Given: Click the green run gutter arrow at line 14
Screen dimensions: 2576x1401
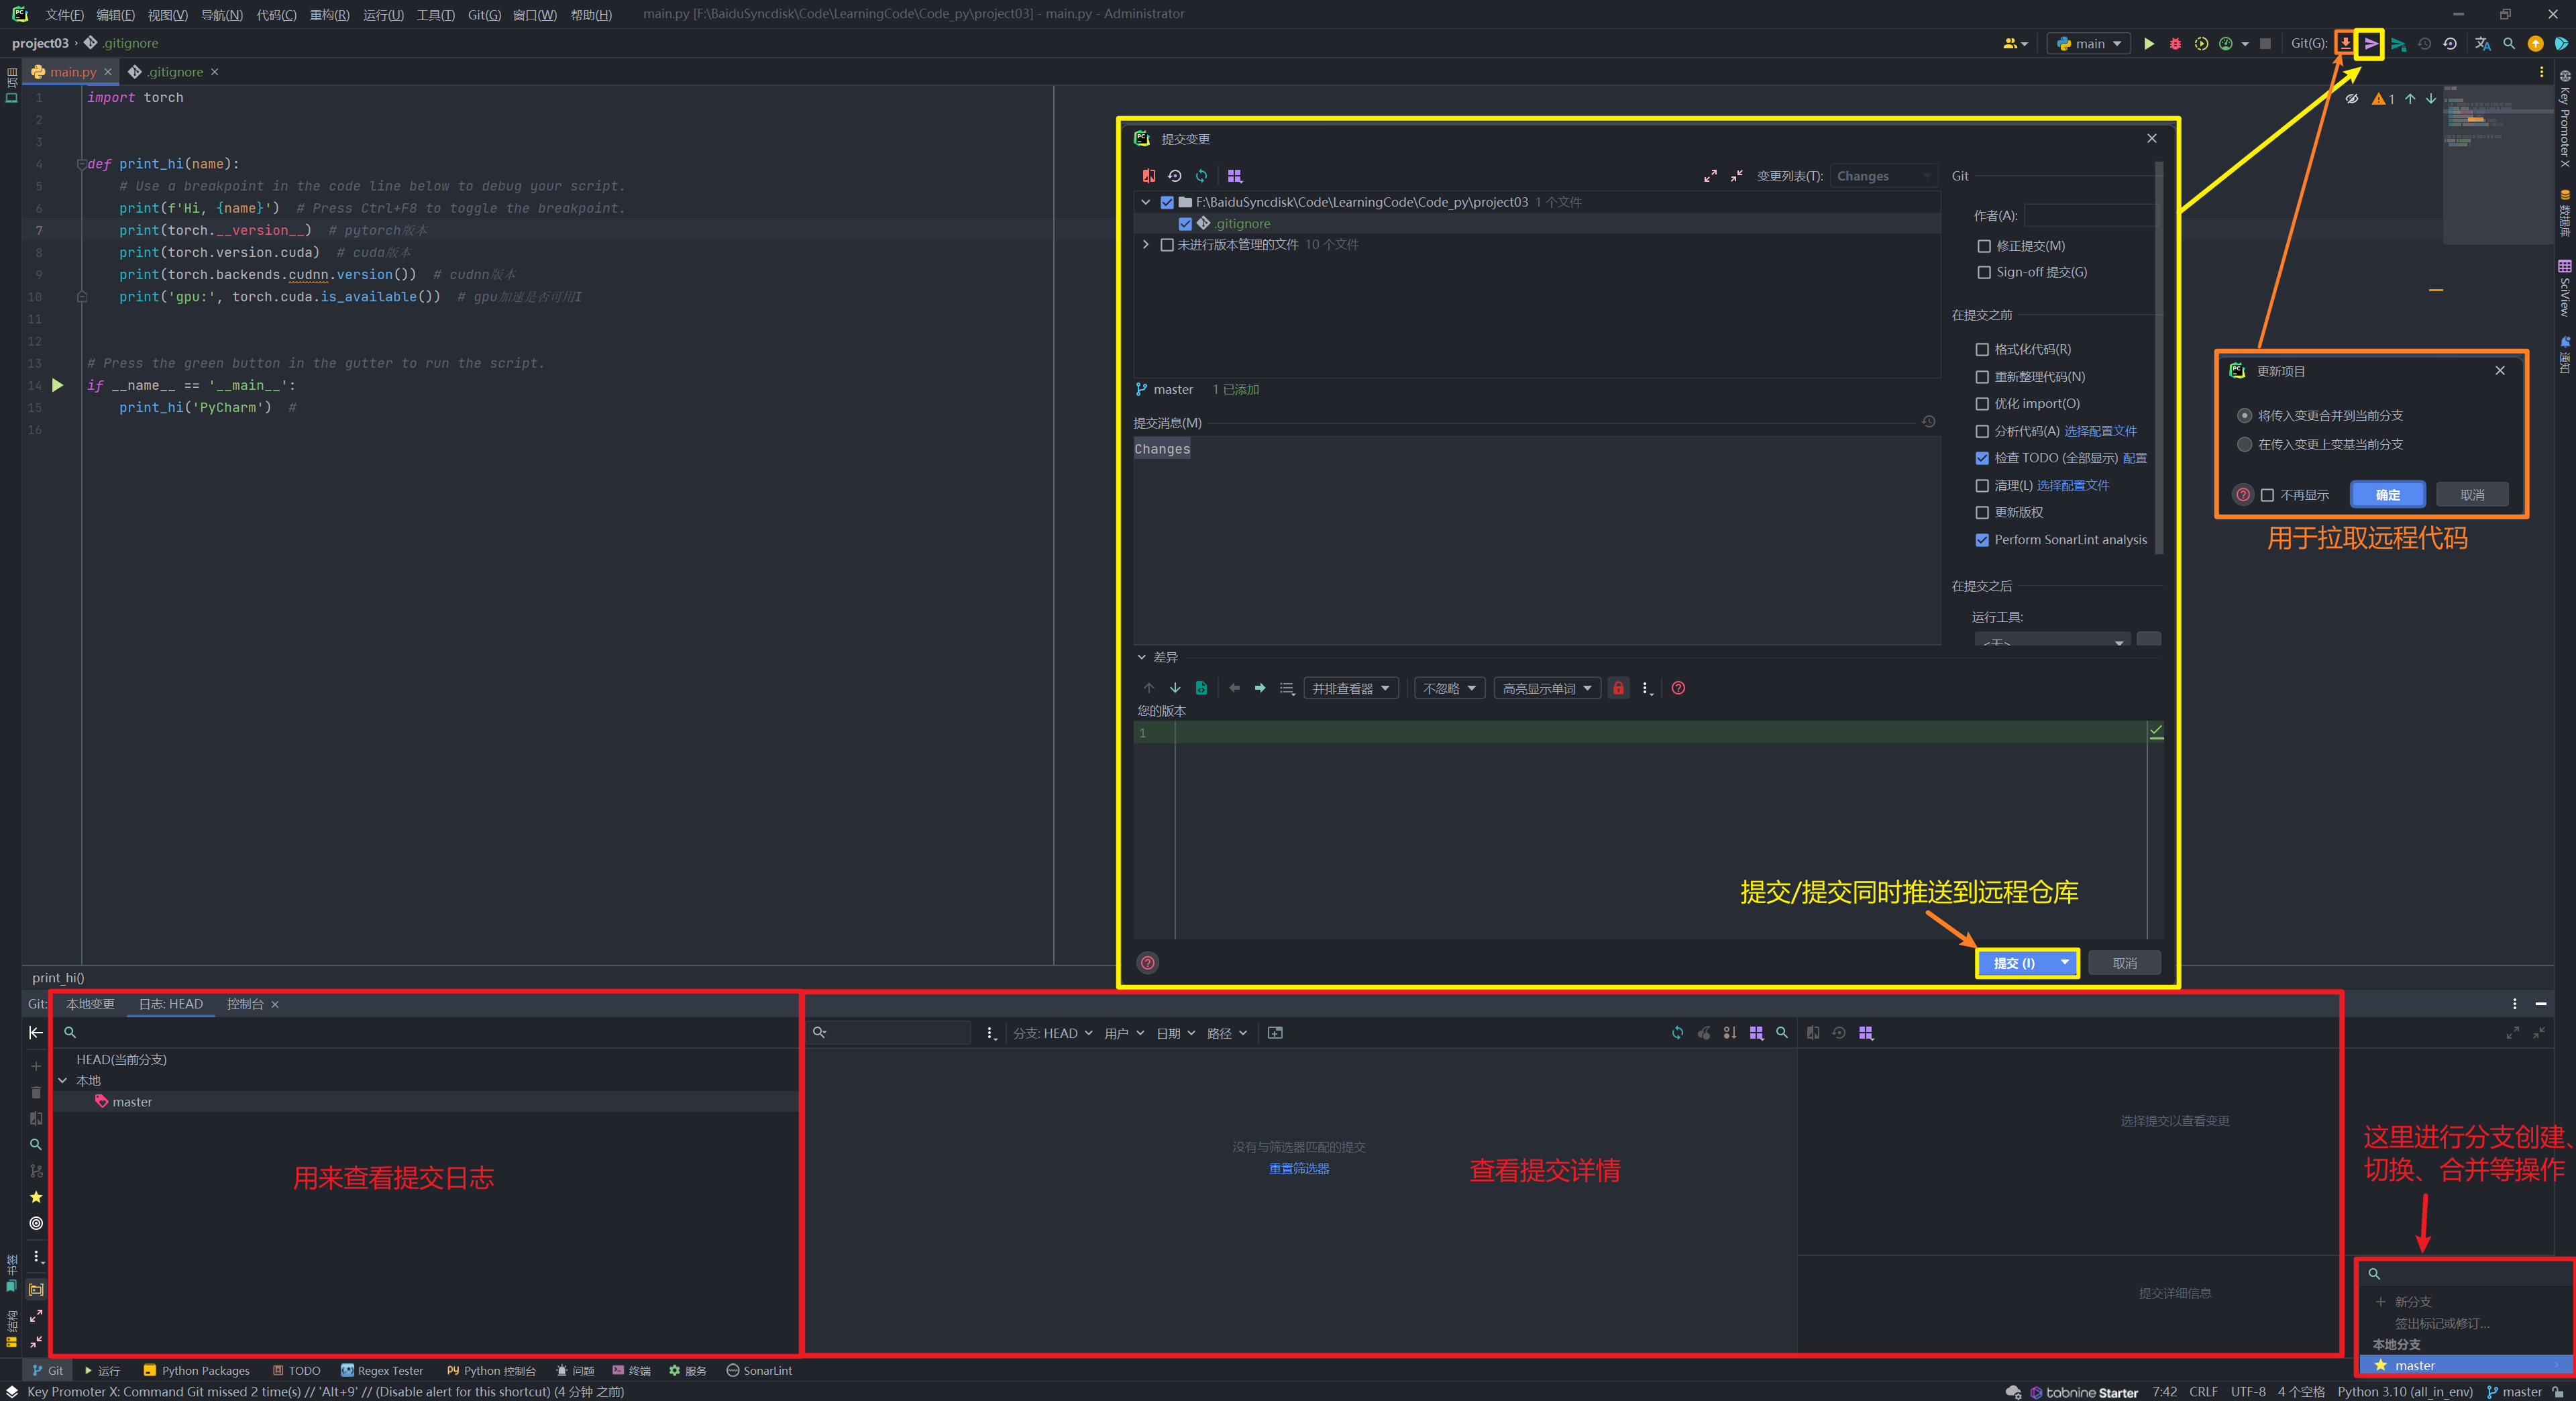Looking at the screenshot, I should tap(58, 385).
